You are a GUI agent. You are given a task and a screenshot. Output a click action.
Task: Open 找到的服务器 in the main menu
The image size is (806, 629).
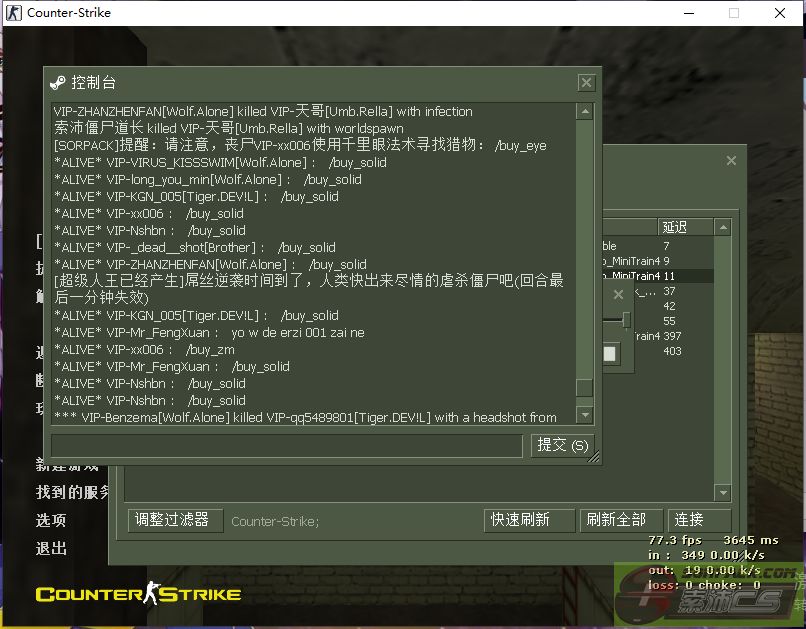pyautogui.click(x=72, y=492)
